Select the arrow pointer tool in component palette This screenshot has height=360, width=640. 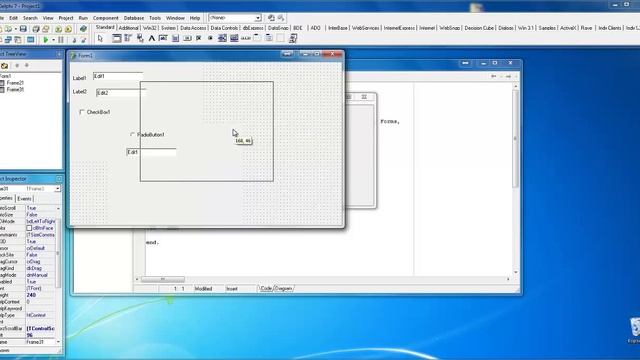point(100,38)
